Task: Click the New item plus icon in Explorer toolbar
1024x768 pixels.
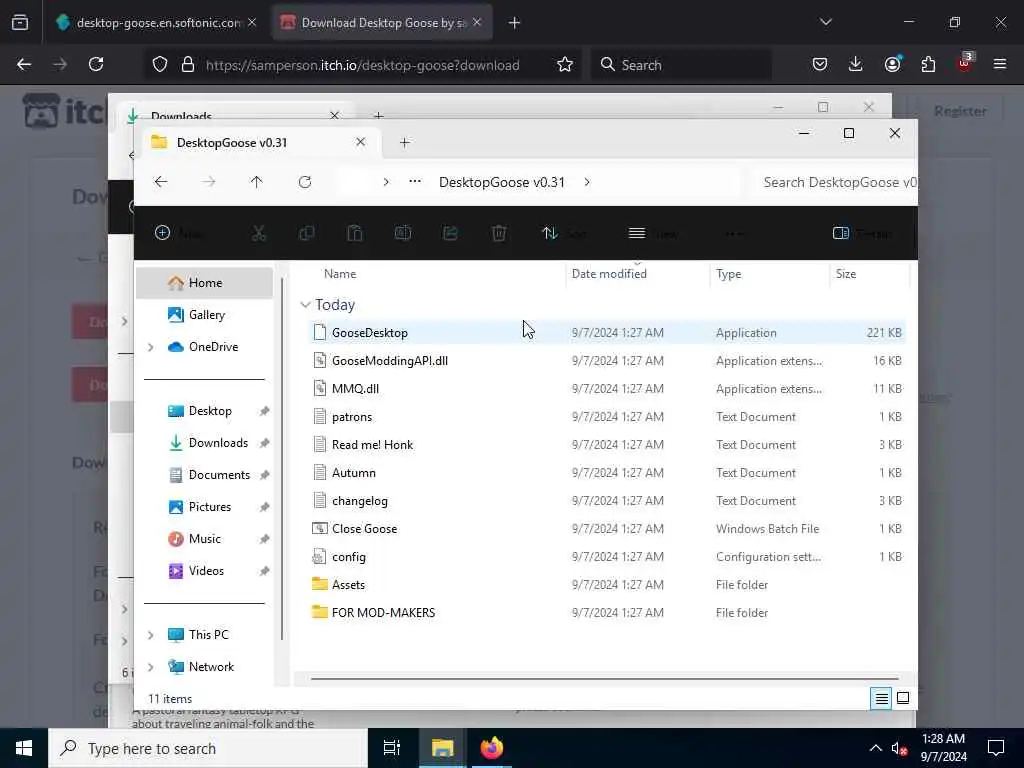Action: (163, 233)
